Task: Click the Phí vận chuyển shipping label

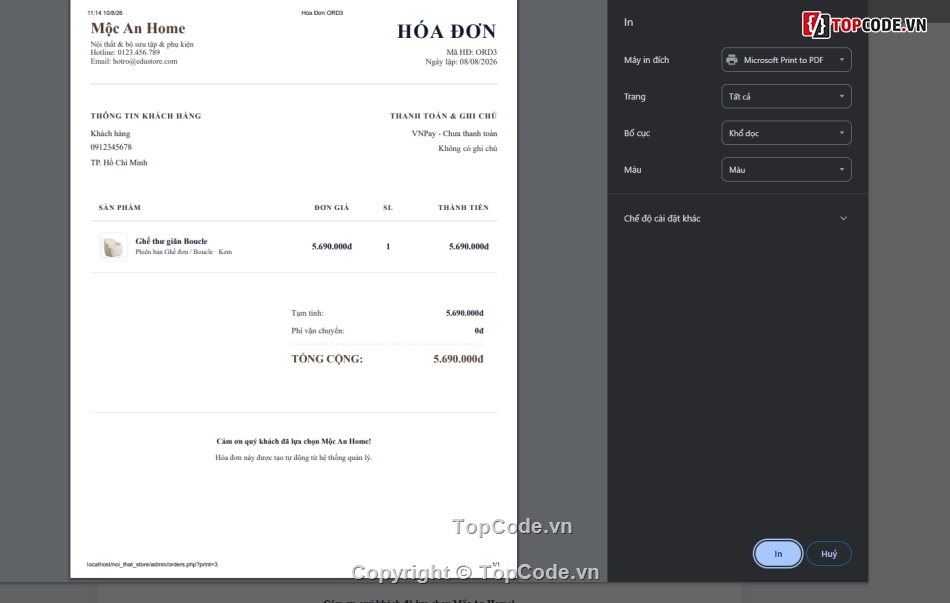Action: (x=317, y=331)
